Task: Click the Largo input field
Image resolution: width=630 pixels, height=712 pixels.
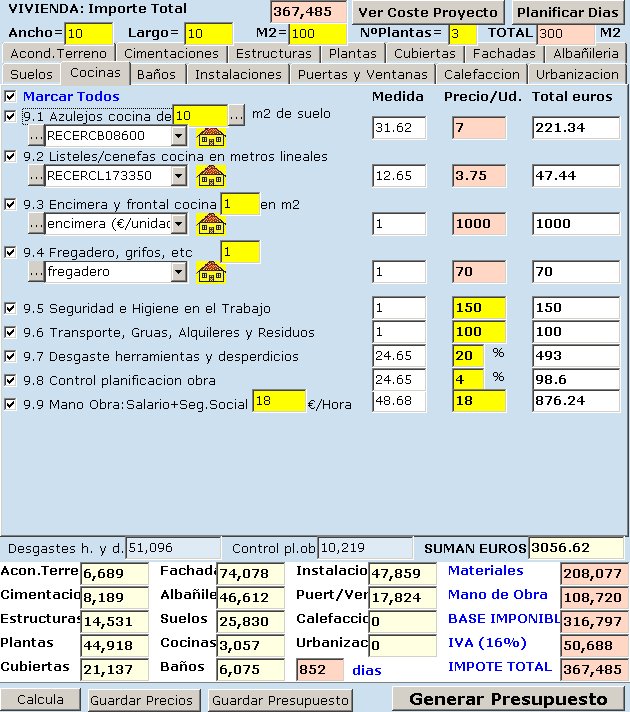Action: tap(208, 34)
